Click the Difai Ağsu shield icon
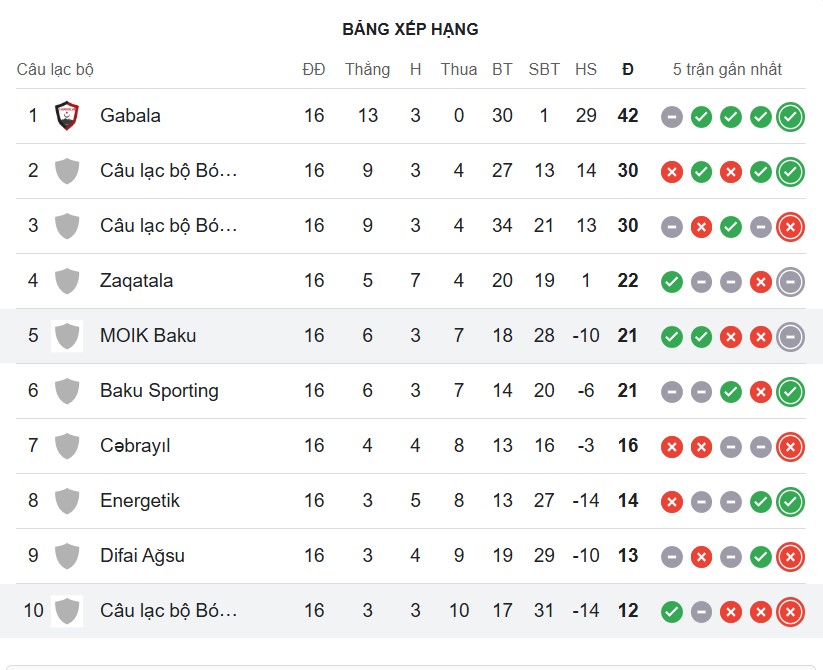The width and height of the screenshot is (823, 670). [67, 556]
